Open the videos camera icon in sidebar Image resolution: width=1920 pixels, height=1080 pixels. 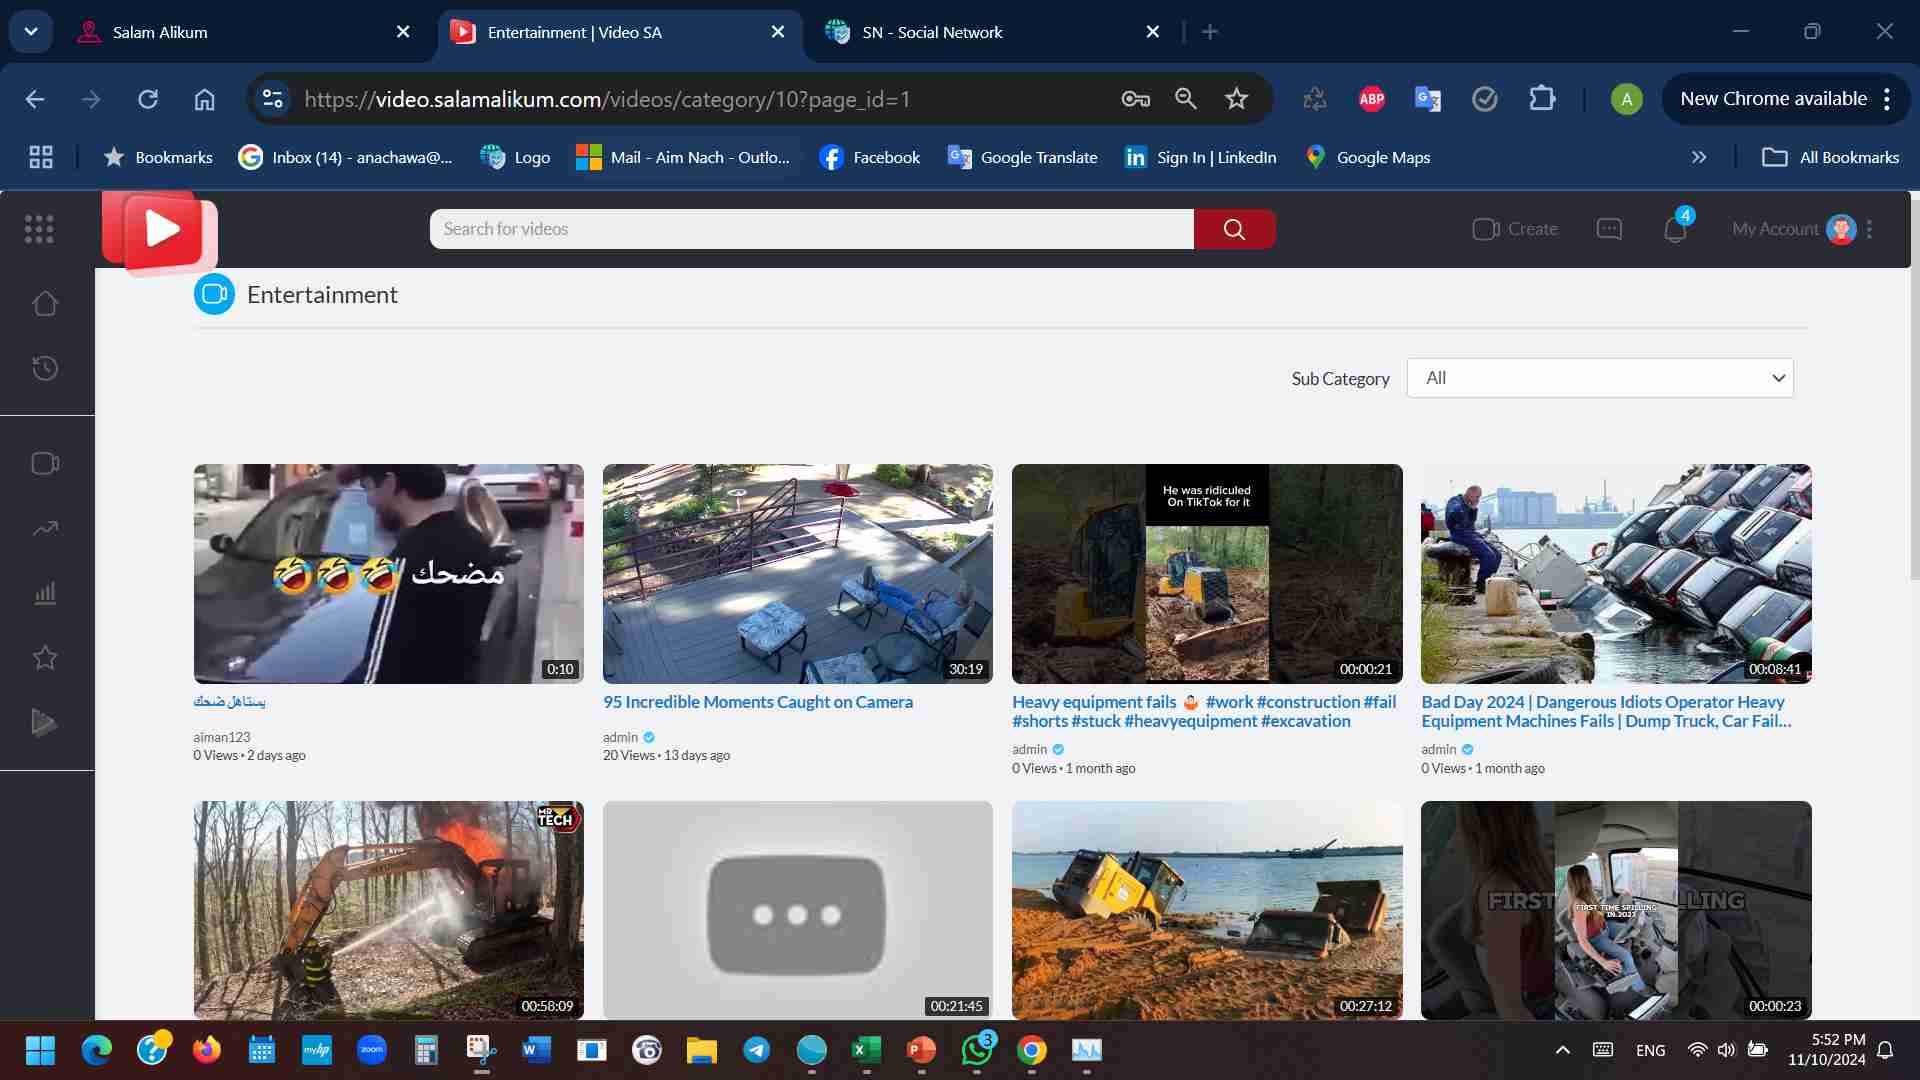pos(45,463)
